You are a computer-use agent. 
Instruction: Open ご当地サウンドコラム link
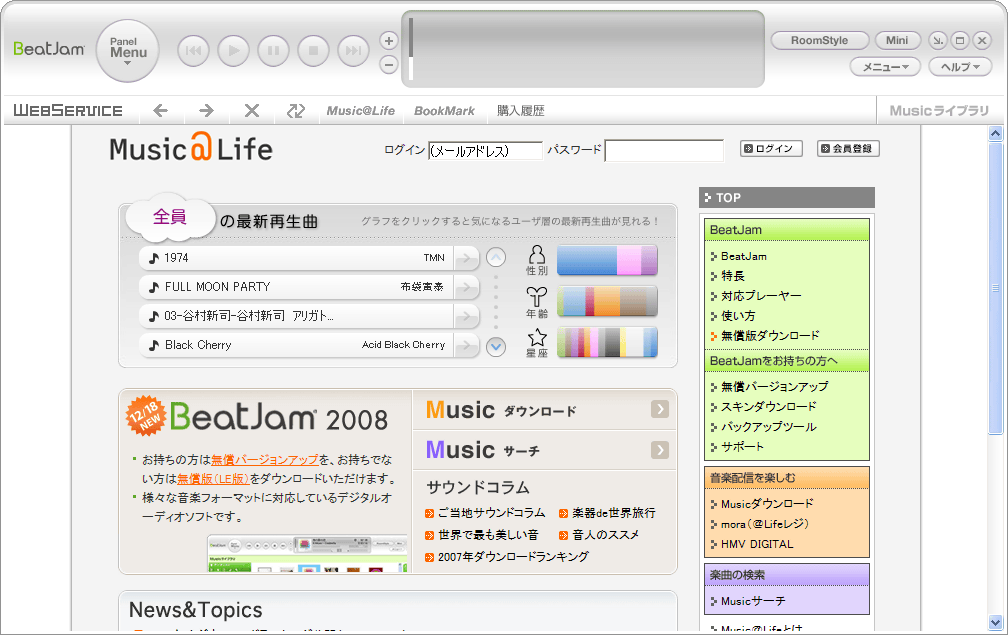pos(491,513)
